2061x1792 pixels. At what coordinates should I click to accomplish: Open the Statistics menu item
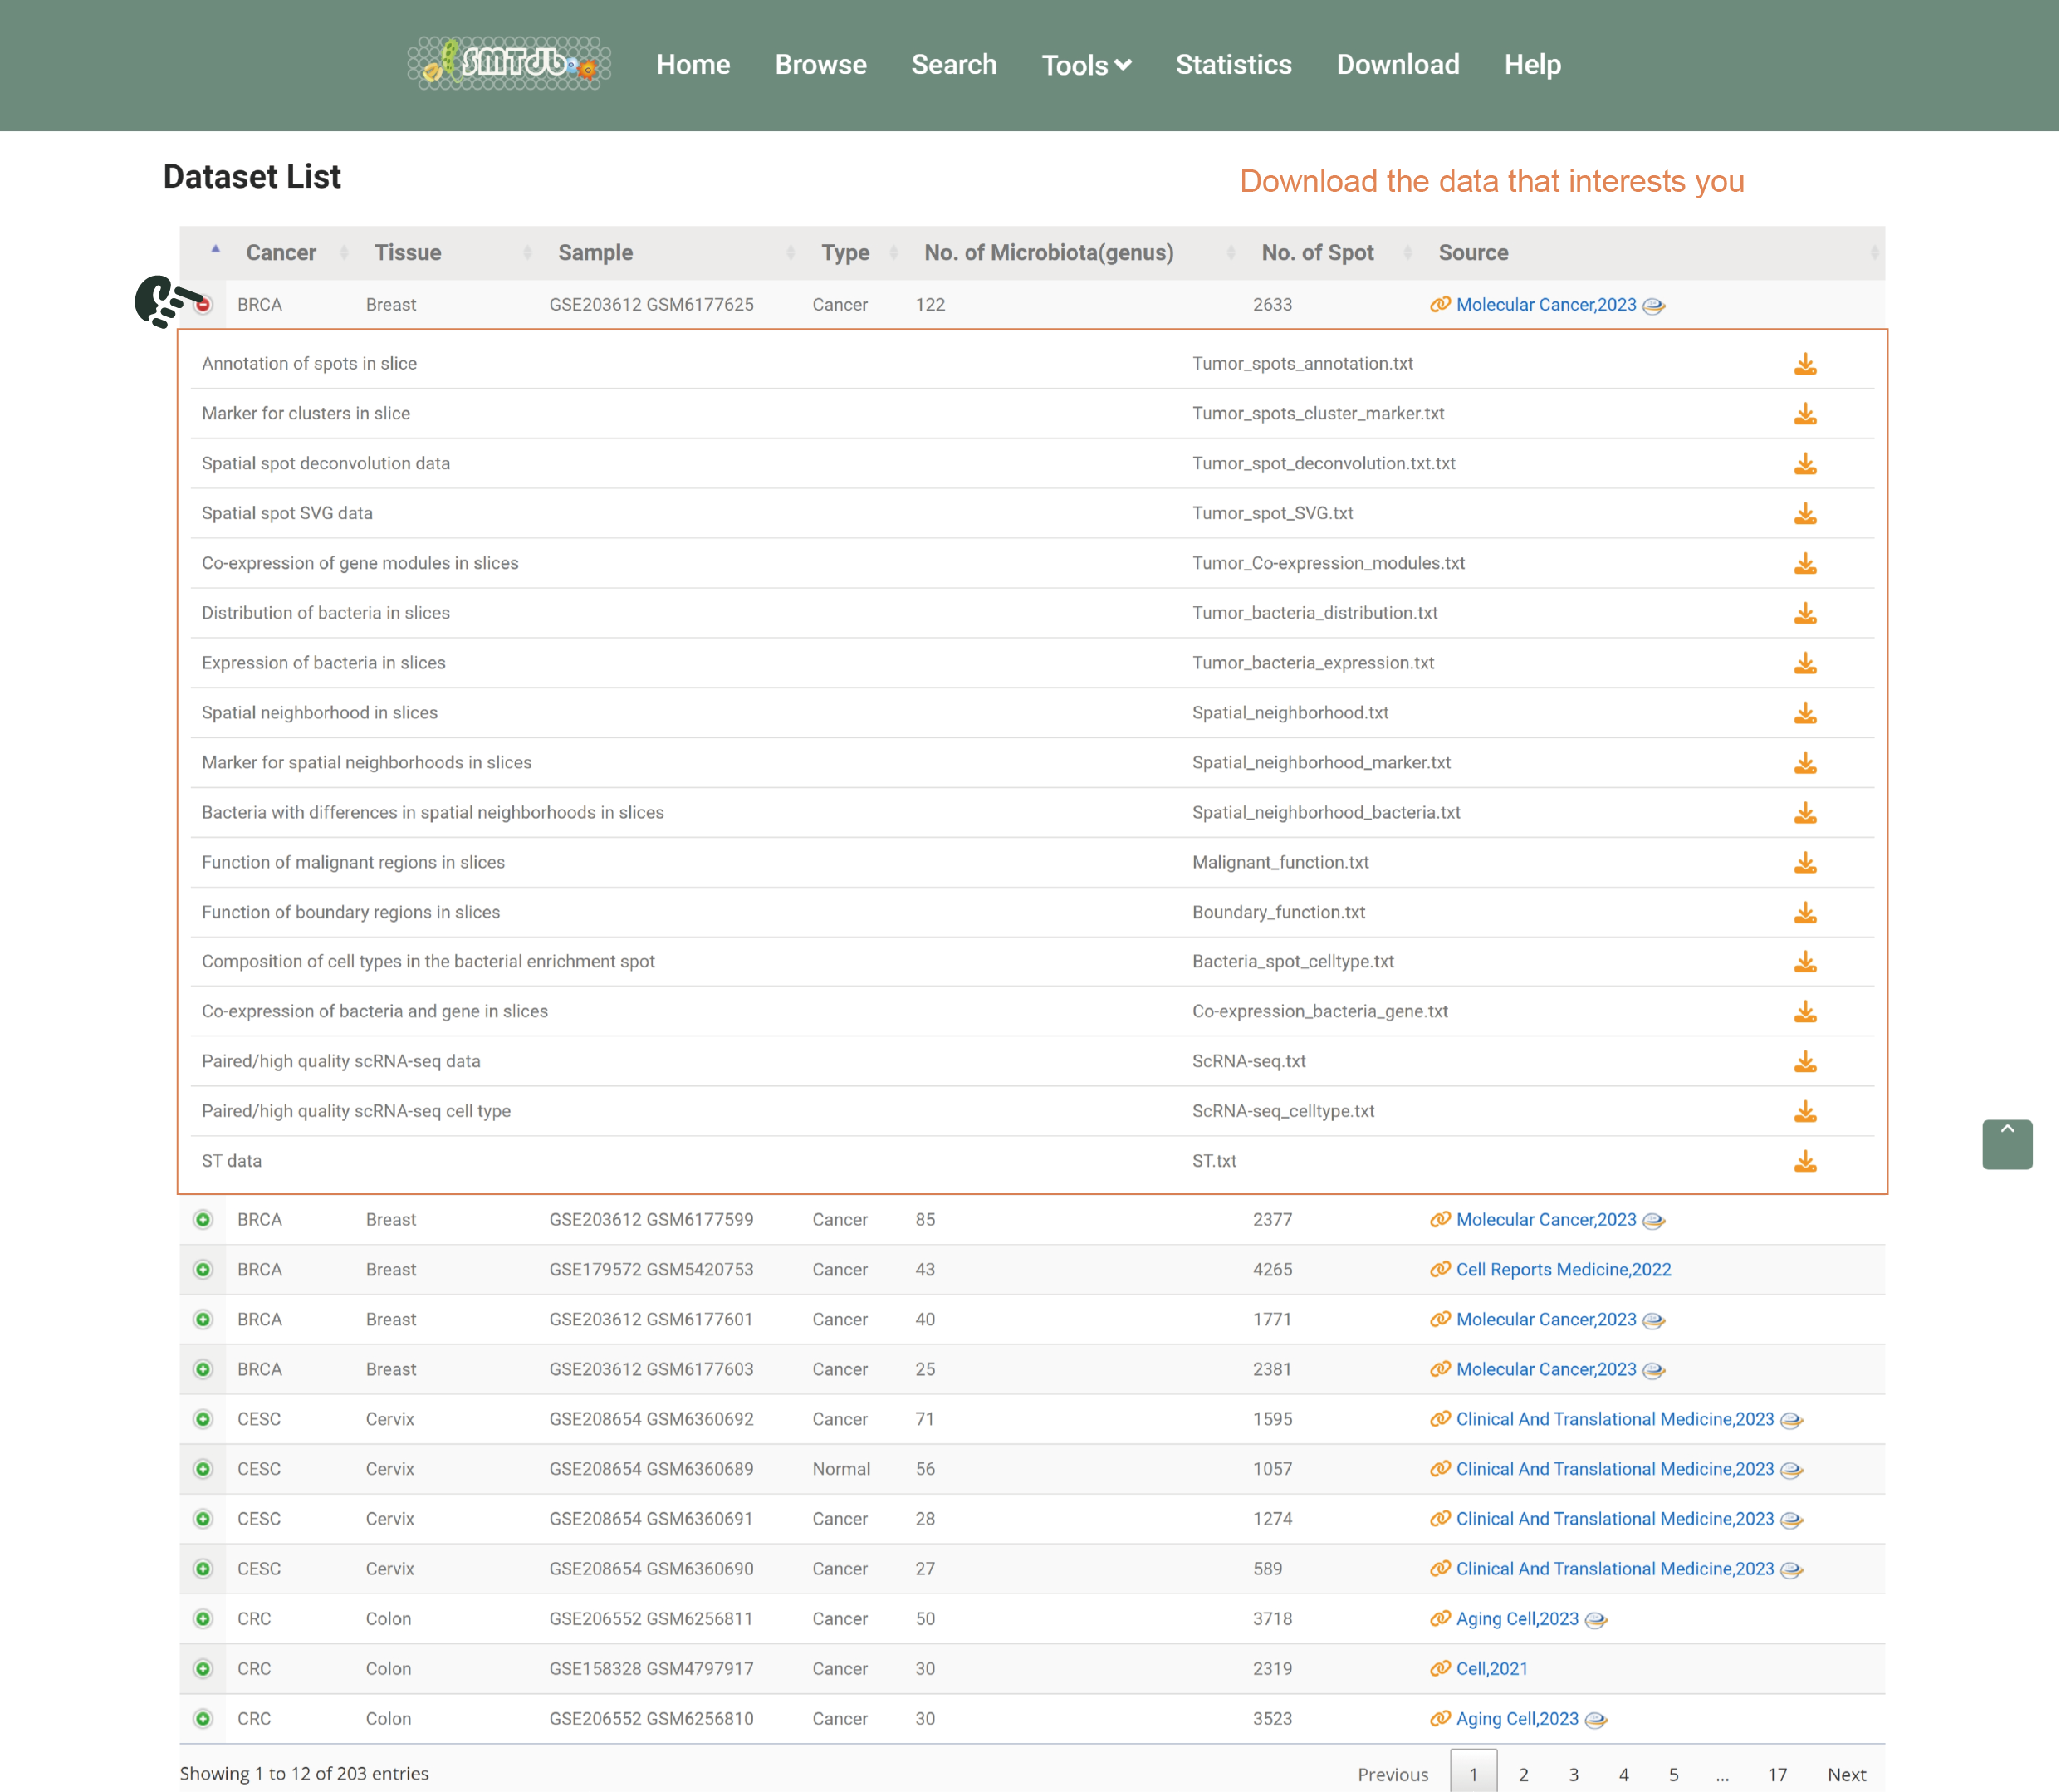pyautogui.click(x=1233, y=65)
